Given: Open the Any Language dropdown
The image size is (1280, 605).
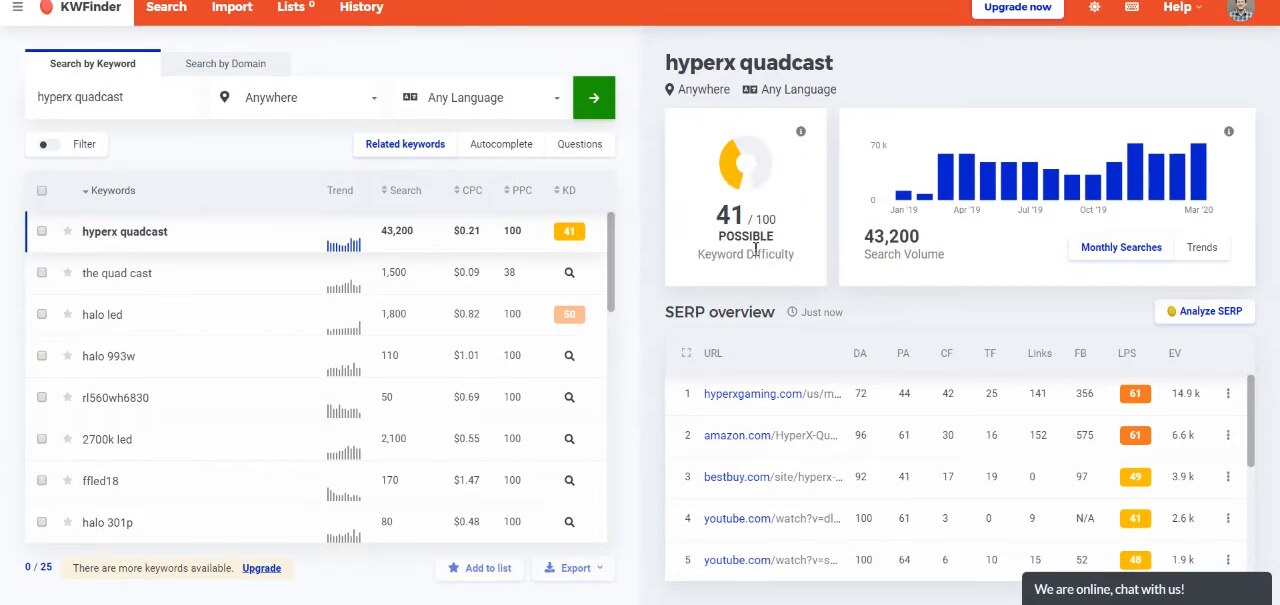Looking at the screenshot, I should coord(481,98).
